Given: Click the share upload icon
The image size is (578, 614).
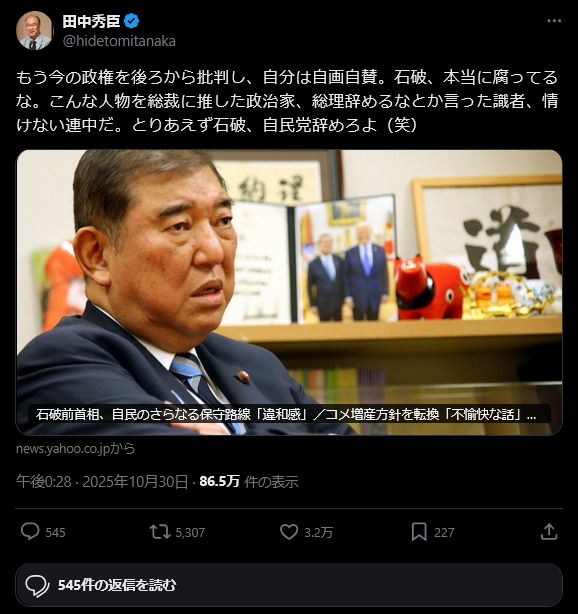Looking at the screenshot, I should [x=549, y=532].
